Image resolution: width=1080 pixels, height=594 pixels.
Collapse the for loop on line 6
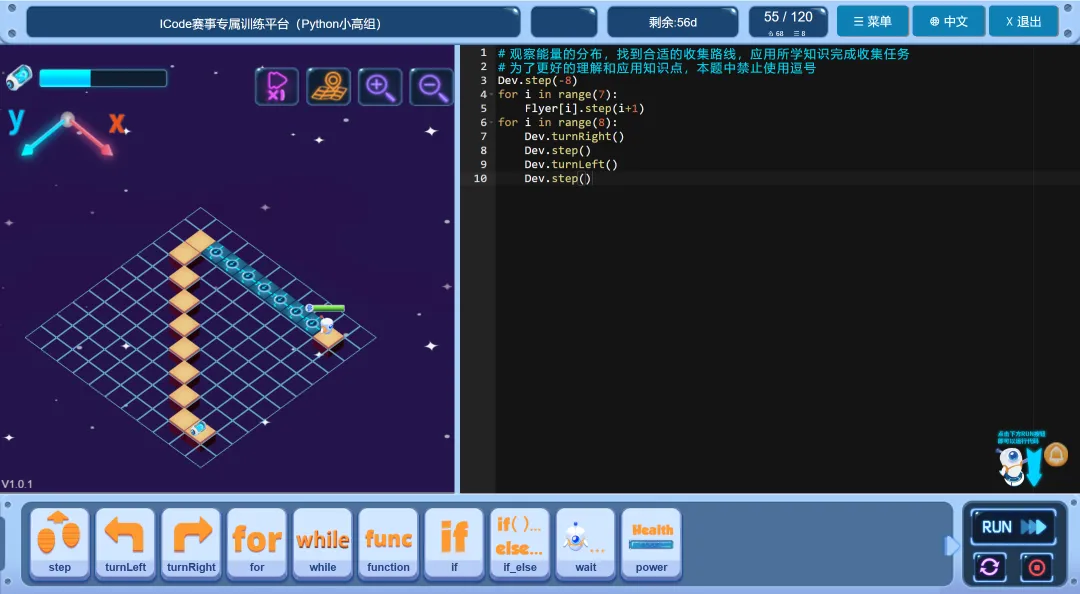tap(492, 122)
